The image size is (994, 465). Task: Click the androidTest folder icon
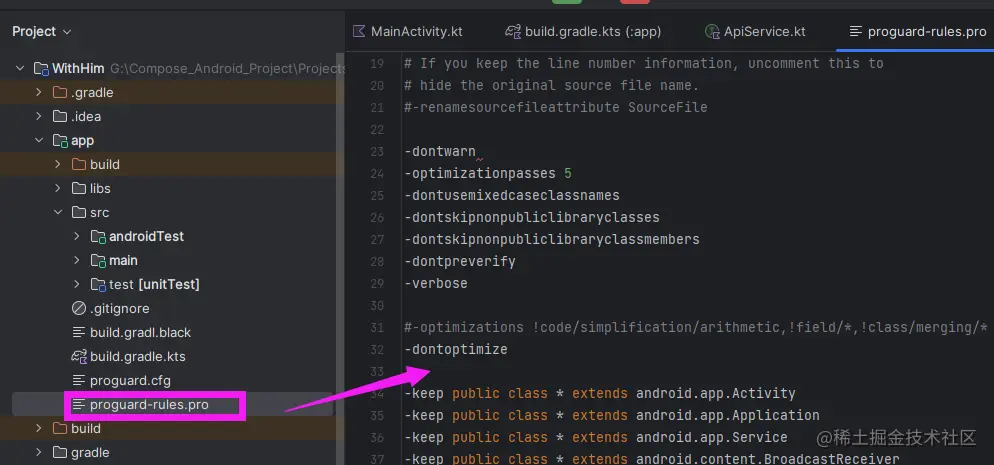pyautogui.click(x=98, y=237)
